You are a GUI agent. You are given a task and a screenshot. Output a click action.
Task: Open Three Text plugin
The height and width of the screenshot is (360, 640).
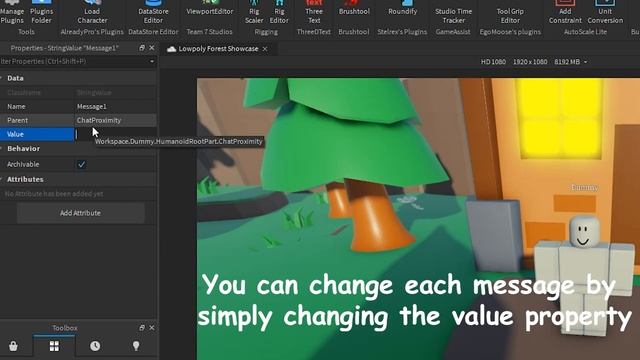pyautogui.click(x=314, y=12)
